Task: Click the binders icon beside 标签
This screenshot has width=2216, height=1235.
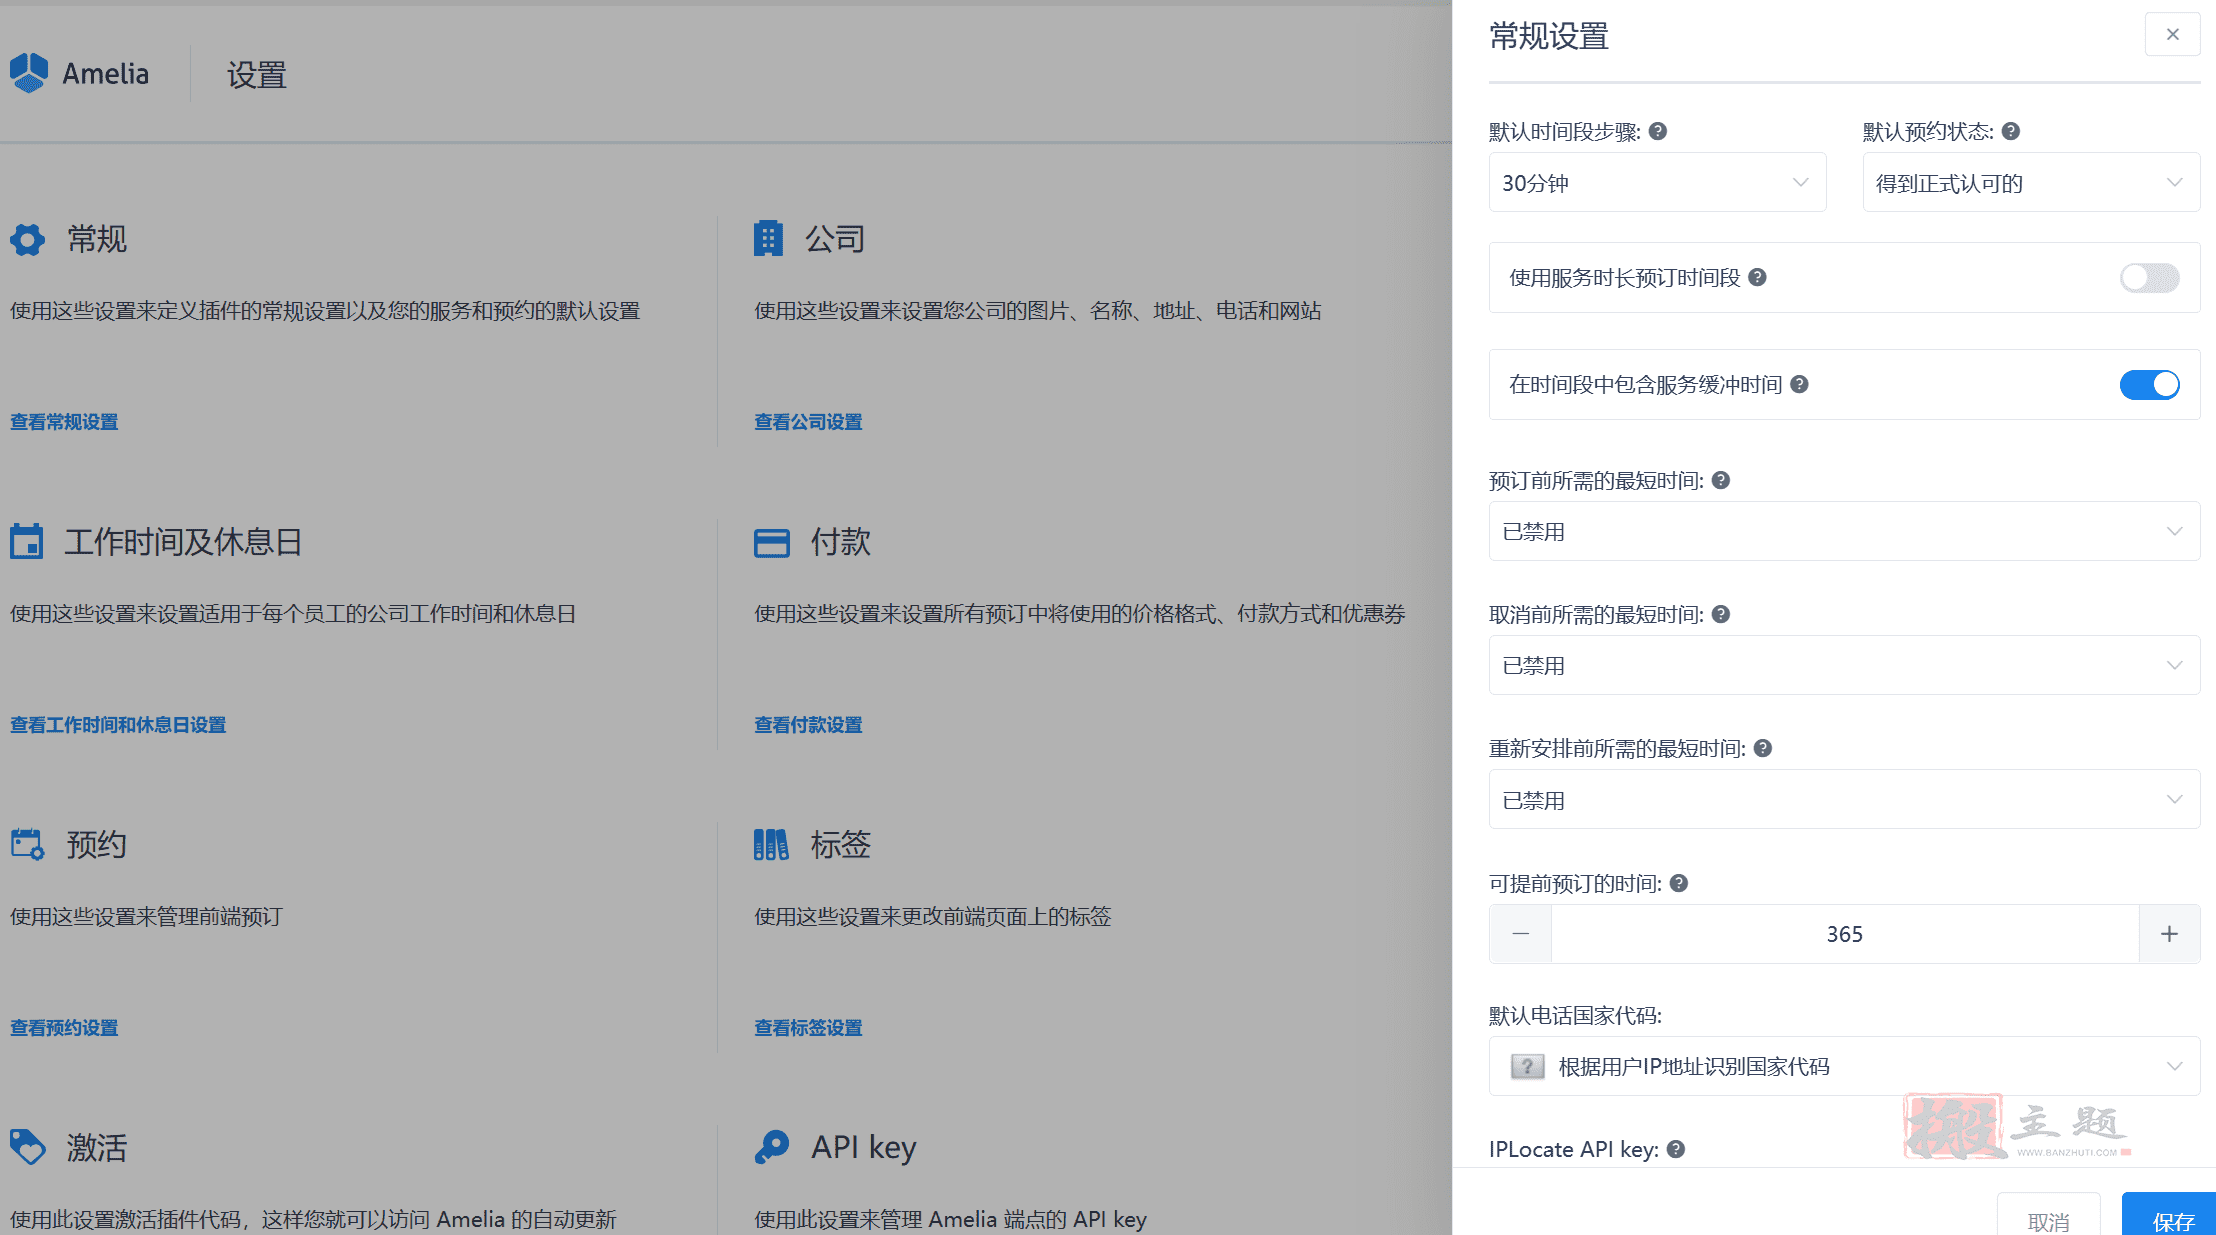Action: pos(771,845)
